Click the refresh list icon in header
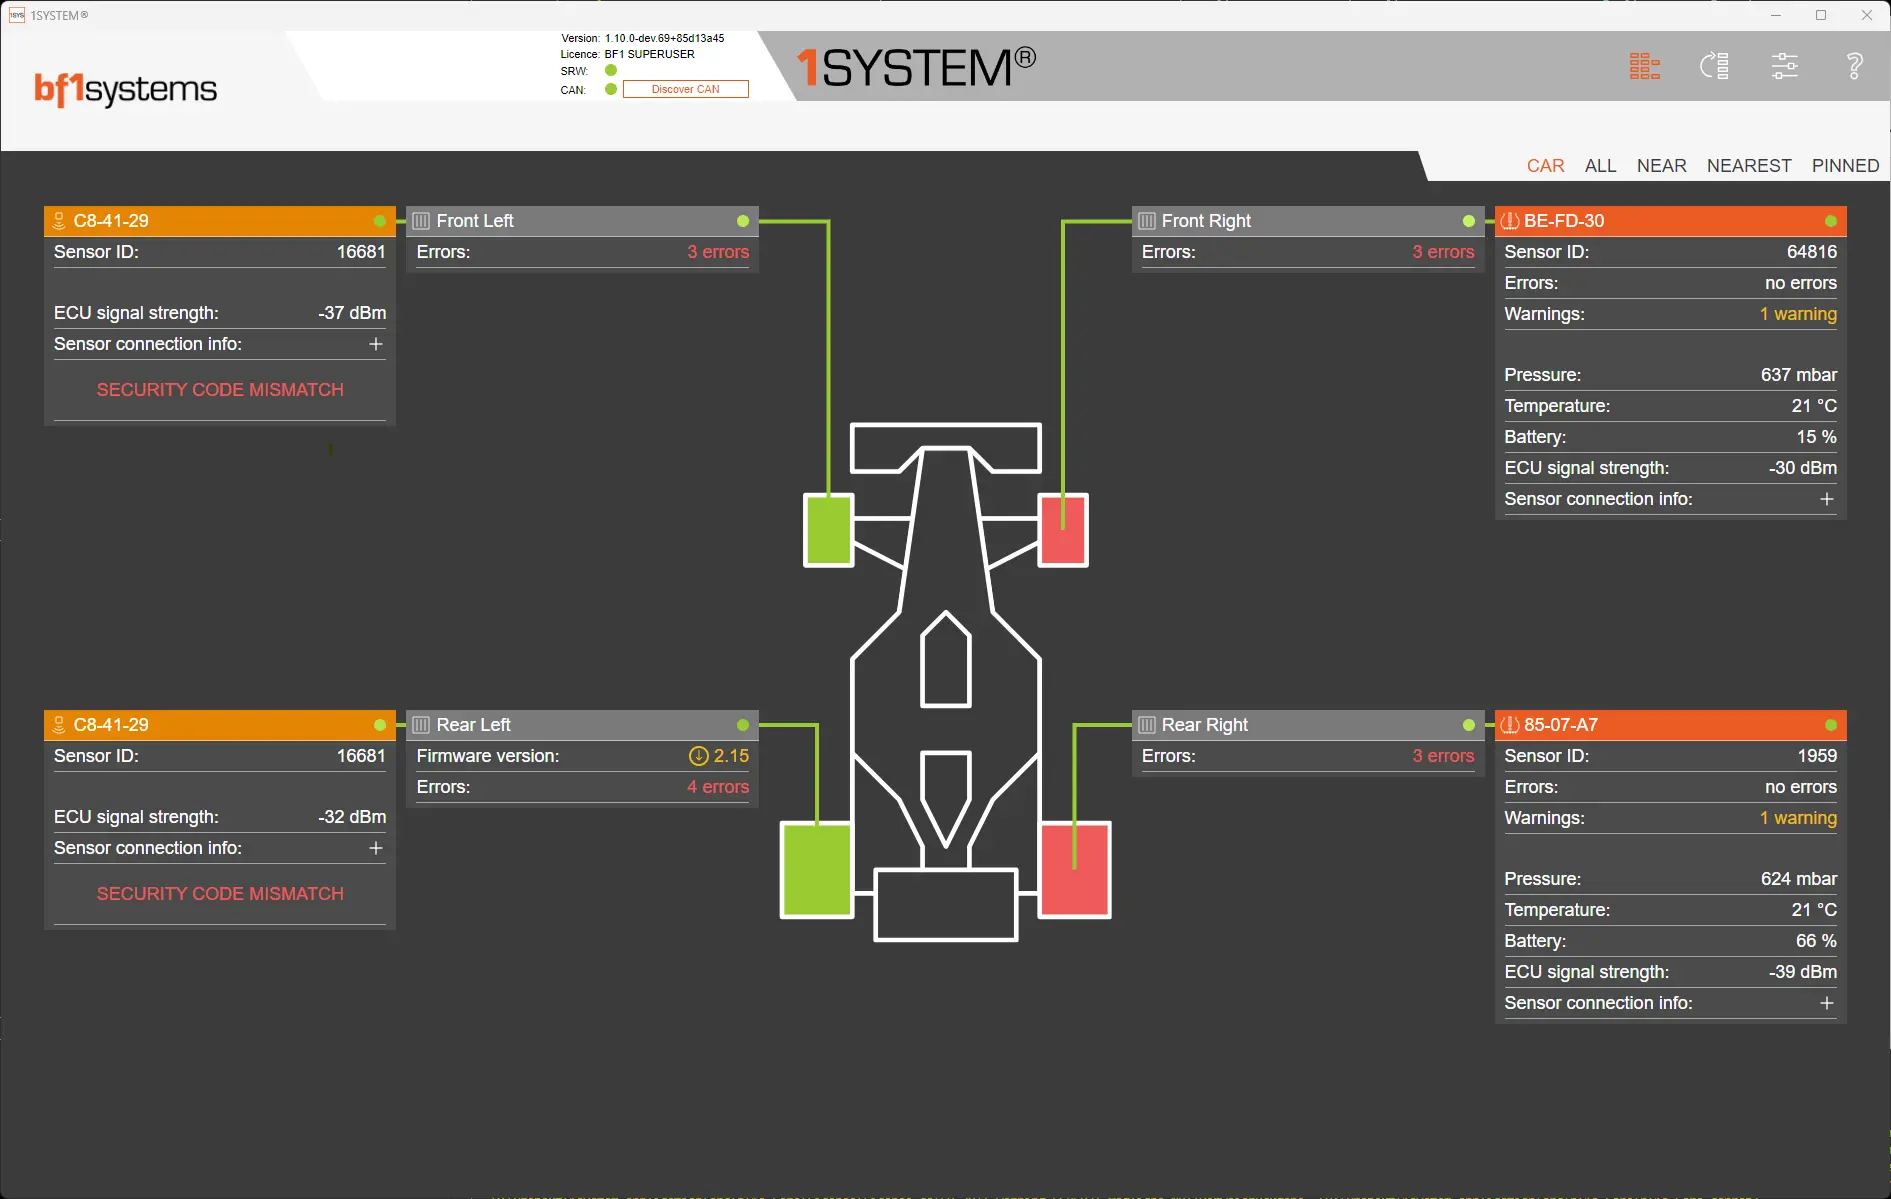 (x=1715, y=67)
